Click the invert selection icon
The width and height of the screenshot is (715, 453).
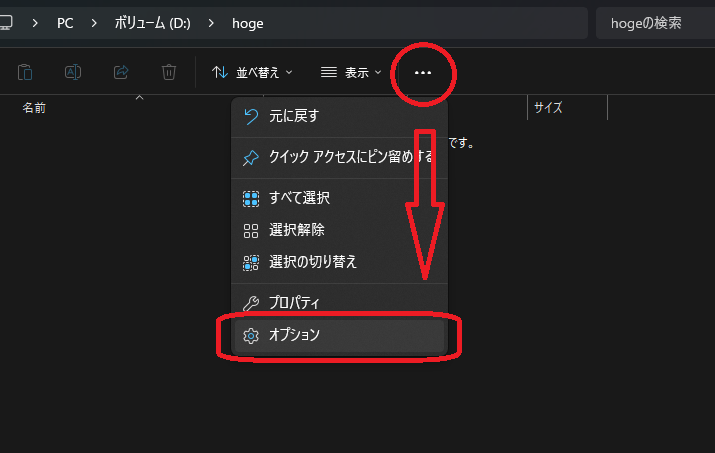pyautogui.click(x=251, y=263)
